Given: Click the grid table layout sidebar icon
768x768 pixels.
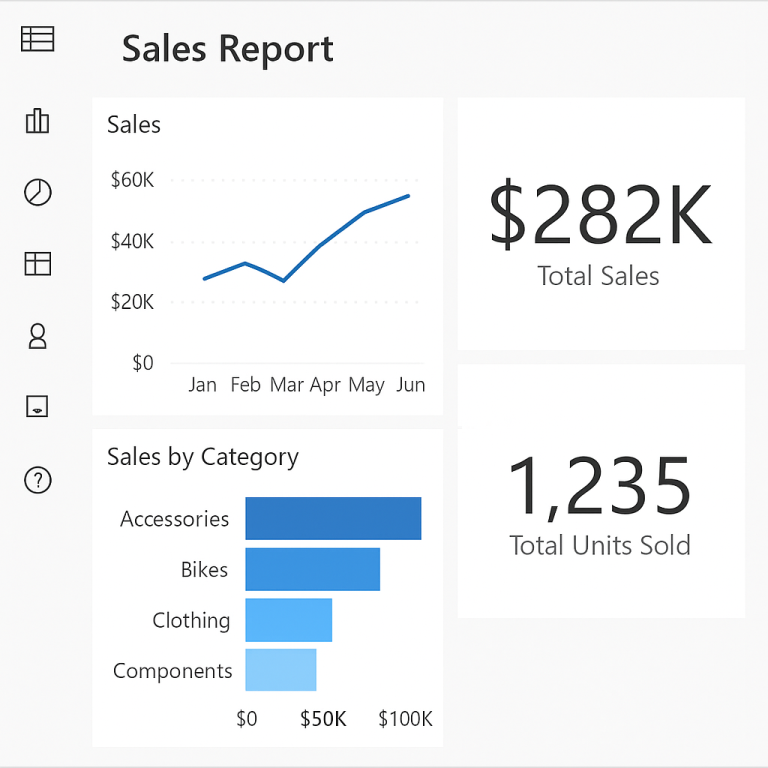Looking at the screenshot, I should pyautogui.click(x=37, y=263).
